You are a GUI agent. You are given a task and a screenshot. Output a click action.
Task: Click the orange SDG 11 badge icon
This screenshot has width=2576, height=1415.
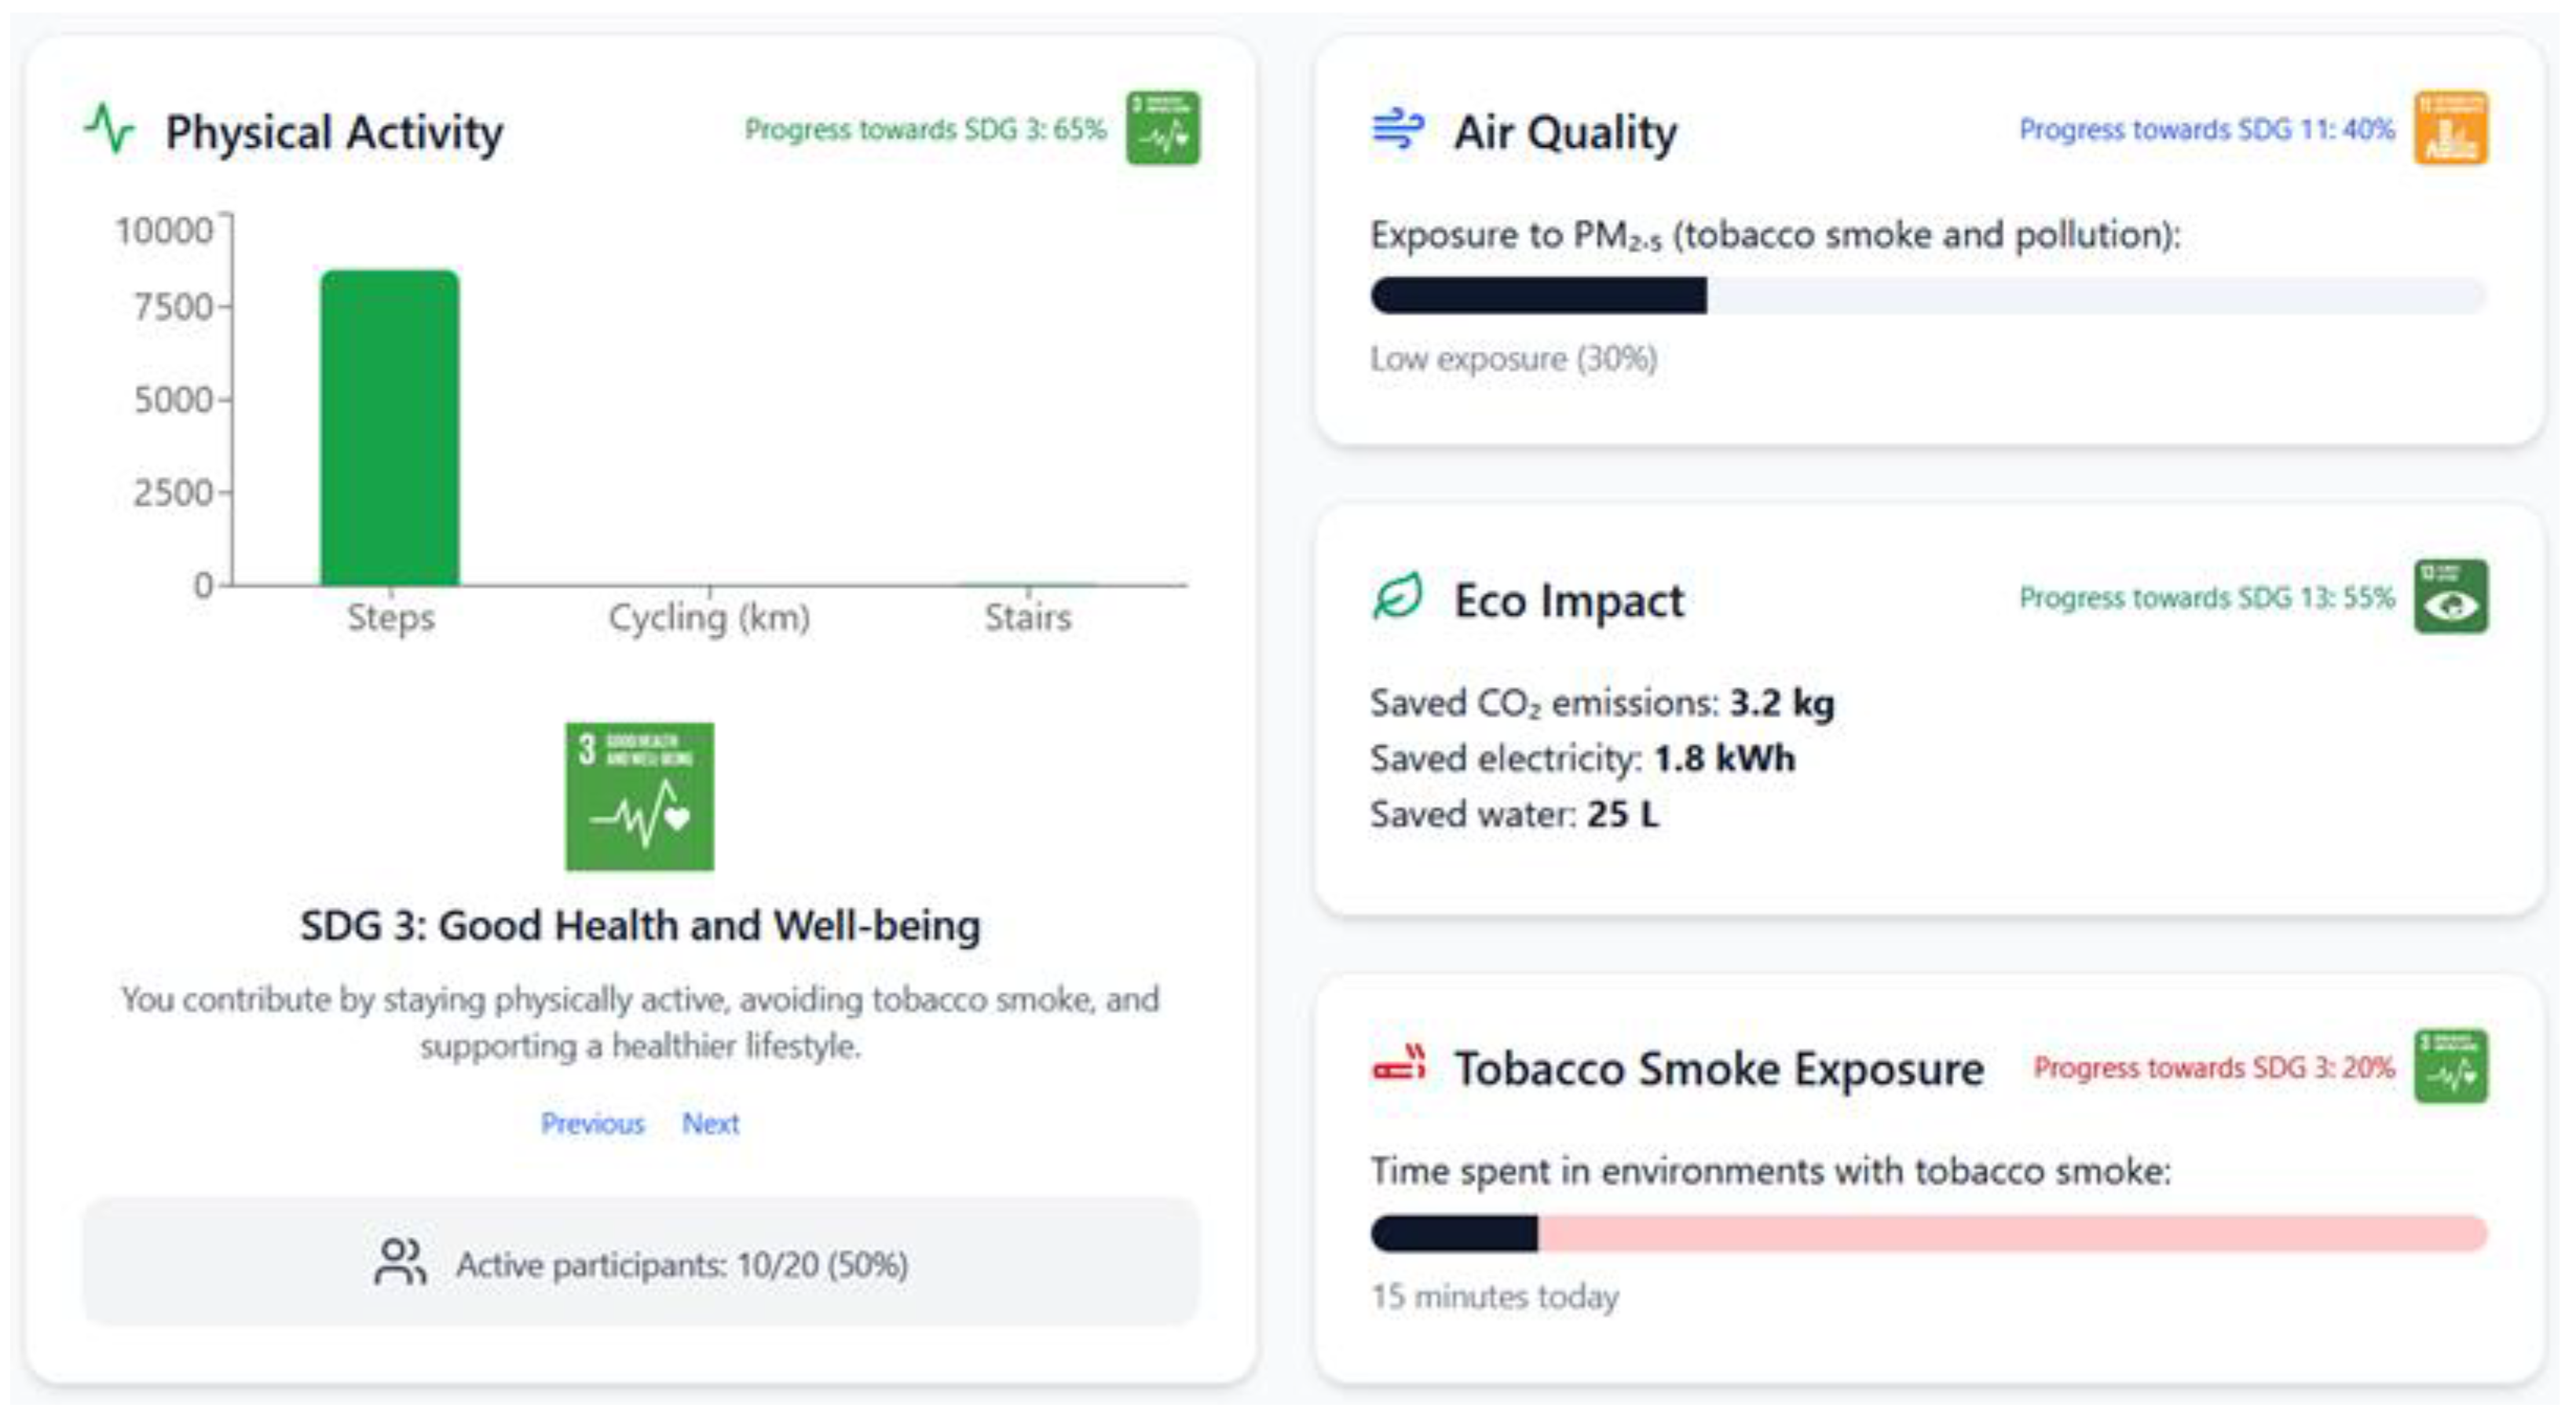tap(2450, 128)
